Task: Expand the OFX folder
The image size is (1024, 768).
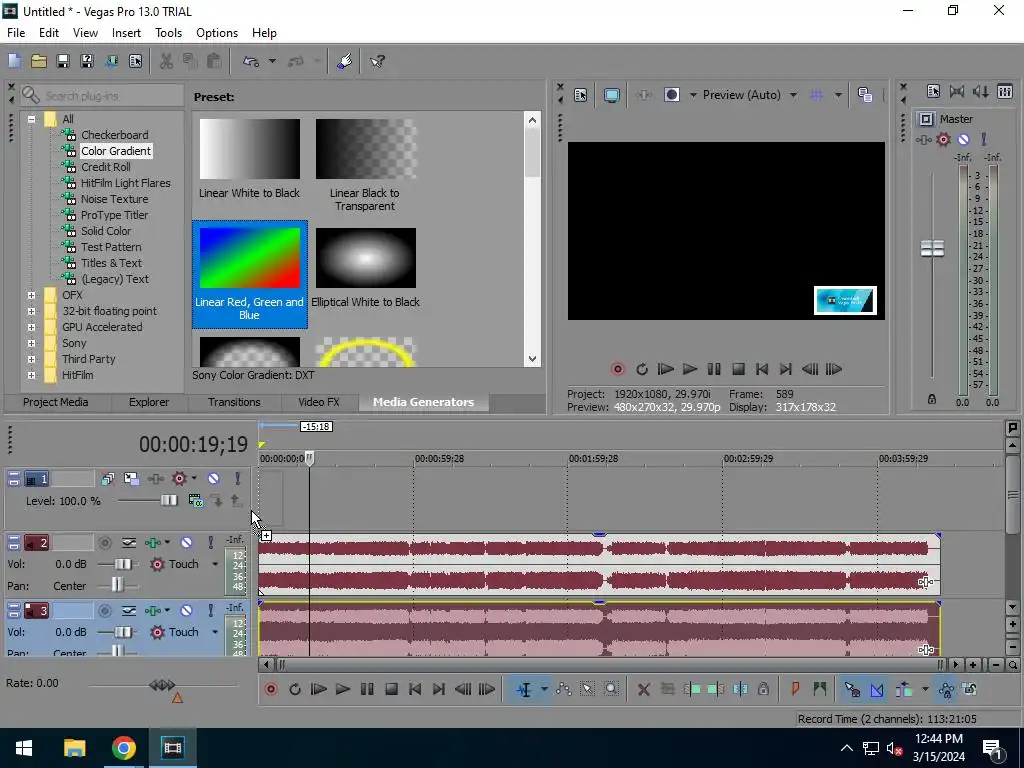Action: click(31, 295)
